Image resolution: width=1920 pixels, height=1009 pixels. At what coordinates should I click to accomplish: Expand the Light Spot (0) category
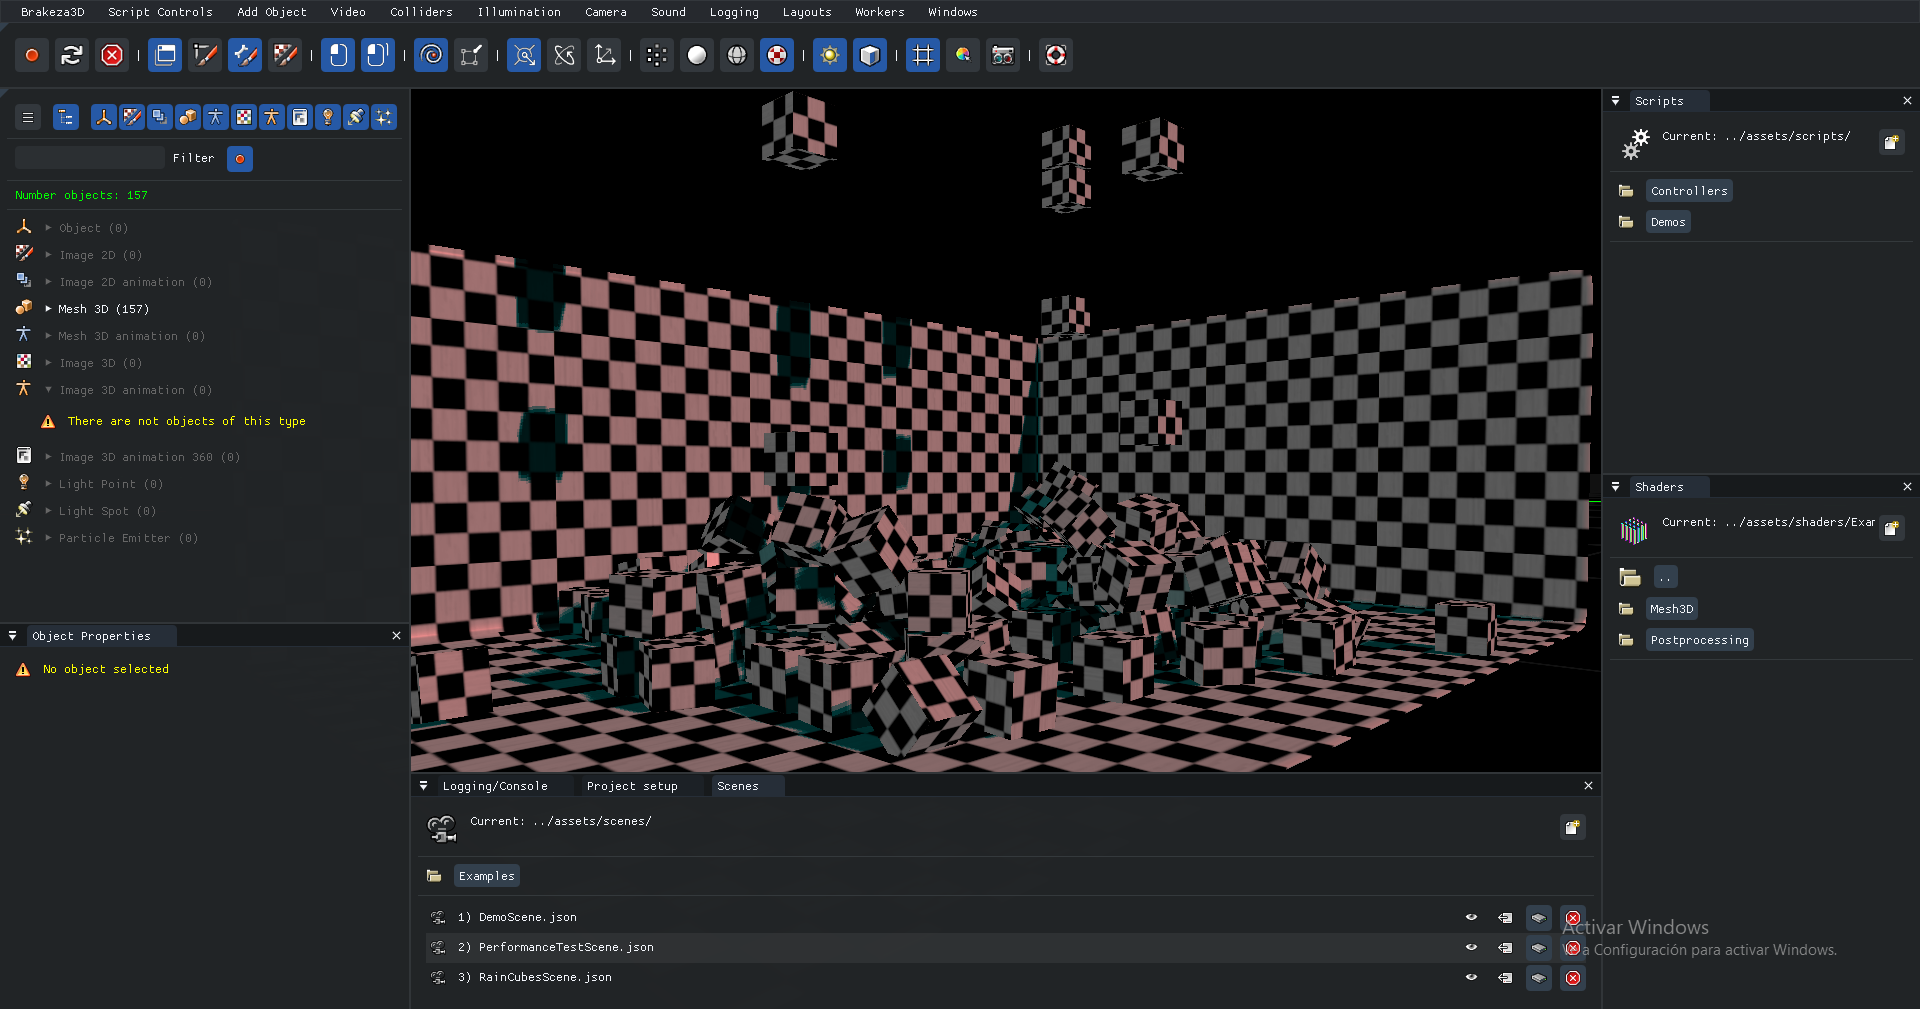tap(47, 511)
